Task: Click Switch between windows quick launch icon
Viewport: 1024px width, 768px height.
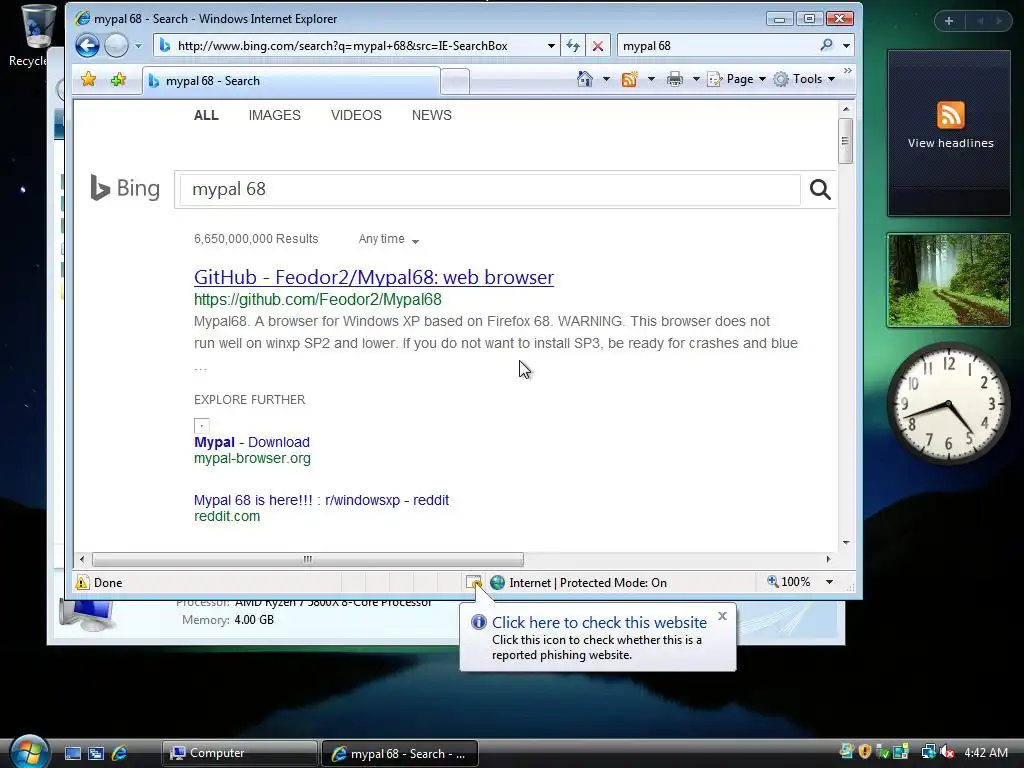Action: tap(96, 753)
